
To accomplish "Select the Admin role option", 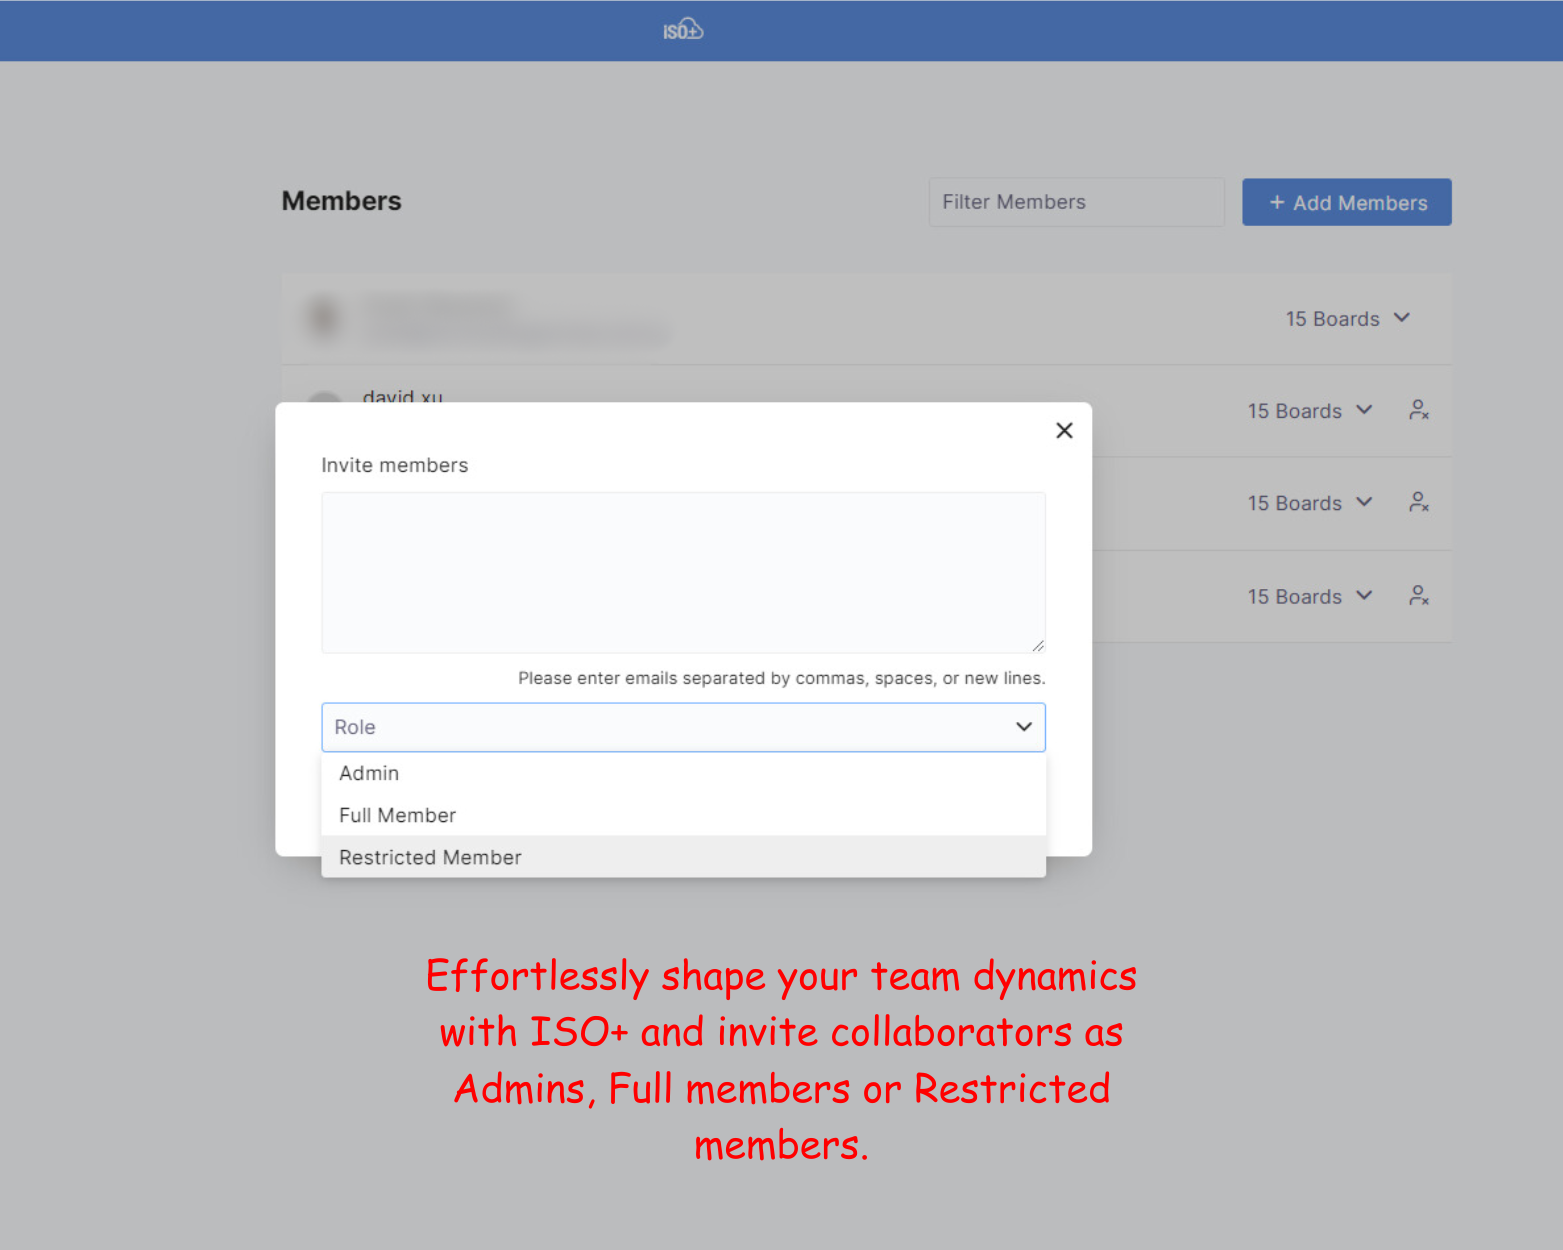I will (369, 773).
